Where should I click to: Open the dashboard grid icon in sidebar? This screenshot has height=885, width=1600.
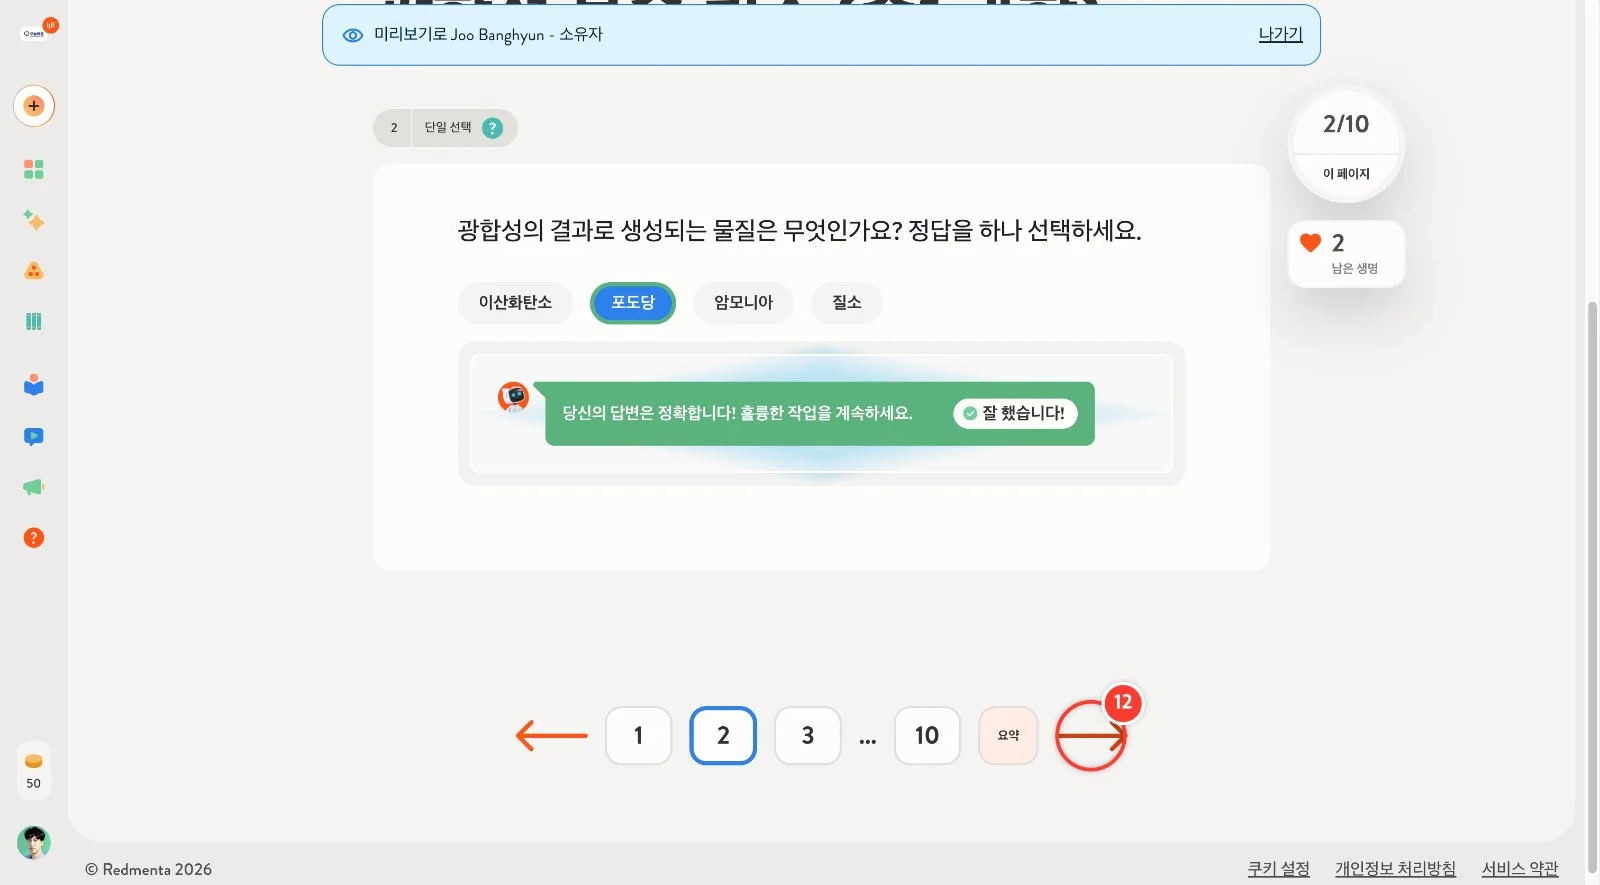pyautogui.click(x=34, y=169)
